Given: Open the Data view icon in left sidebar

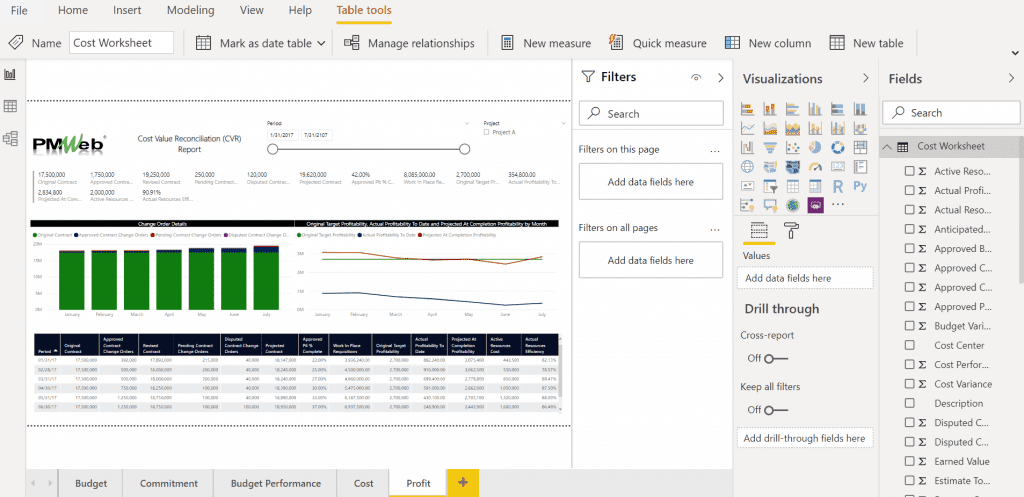Looking at the screenshot, I should [10, 106].
